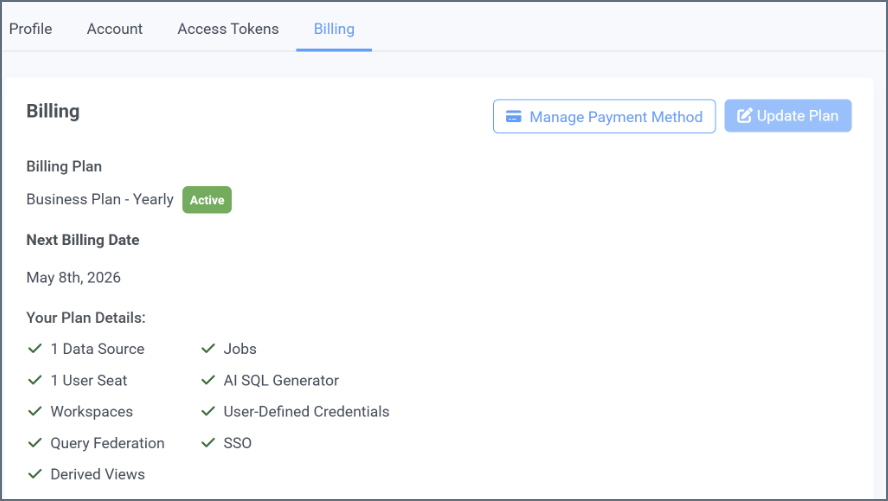Click the 'AI SQL Generator' plan item text
888x501 pixels.
pyautogui.click(x=281, y=380)
